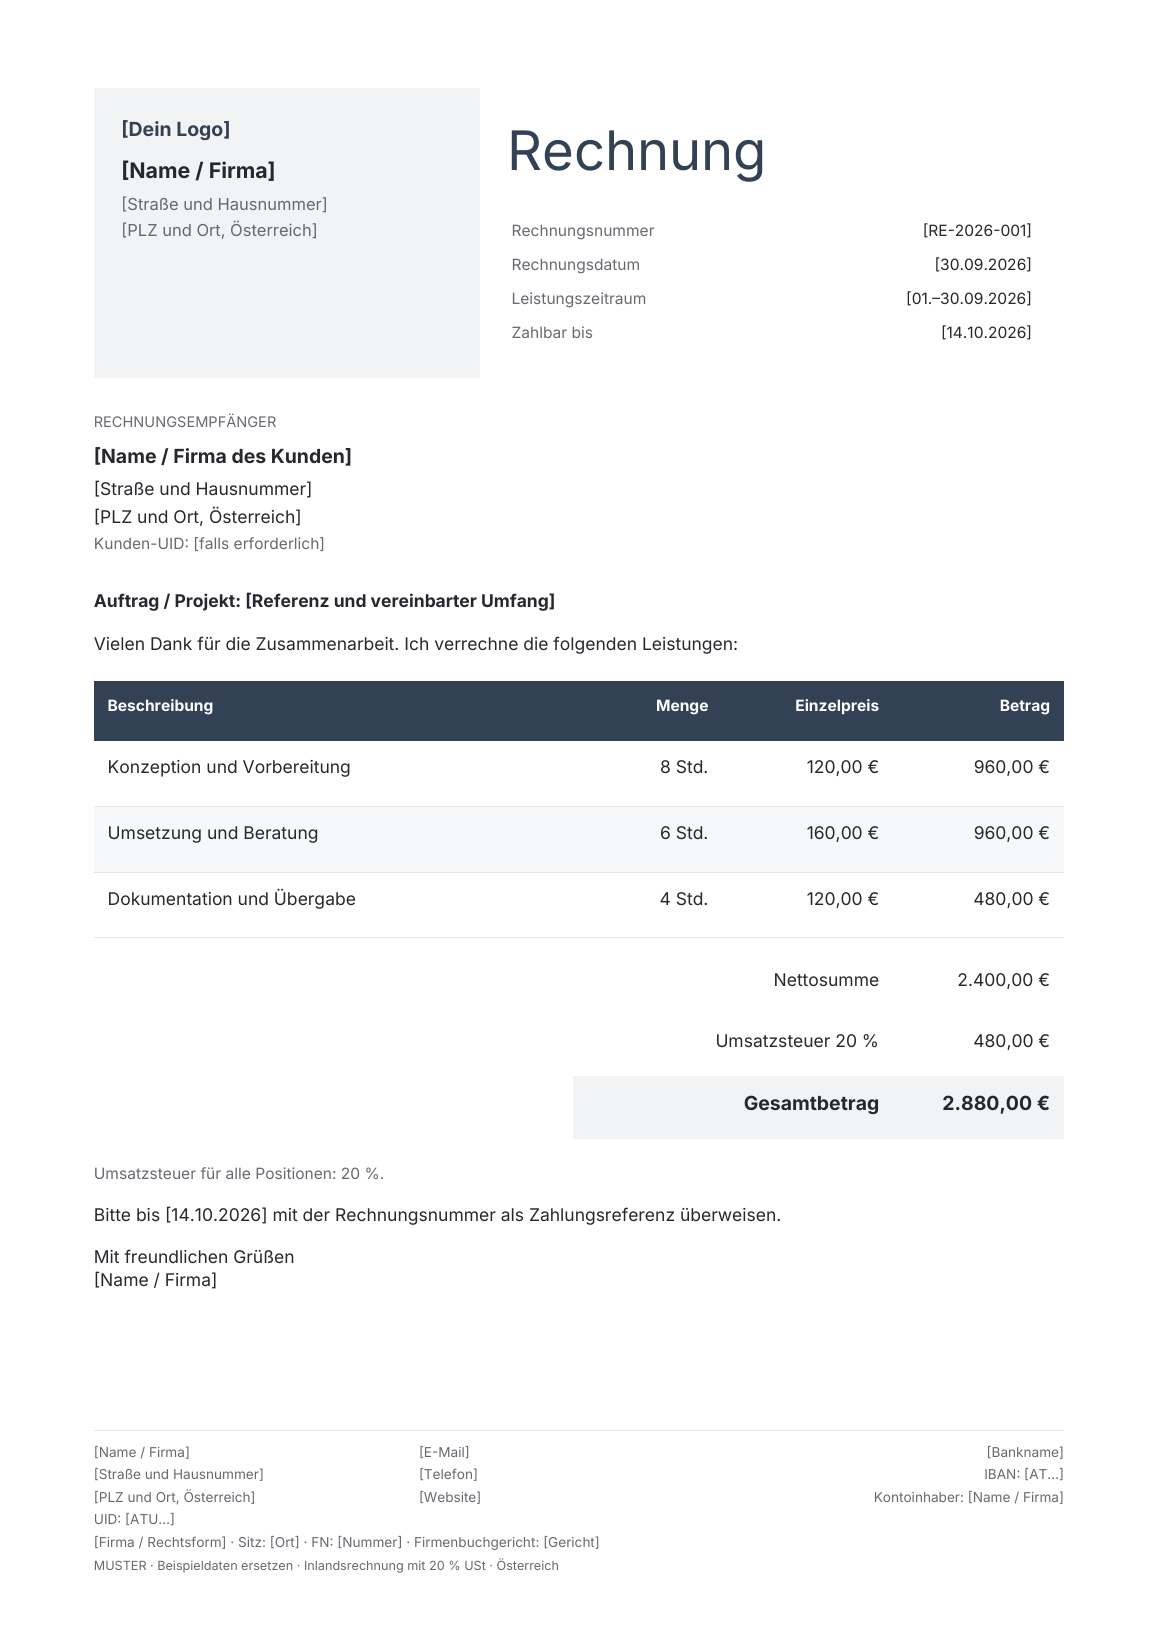The height and width of the screenshot is (1638, 1158).
Task: Click the Zahlbar bis date [14.10.2026]
Action: pos(986,333)
